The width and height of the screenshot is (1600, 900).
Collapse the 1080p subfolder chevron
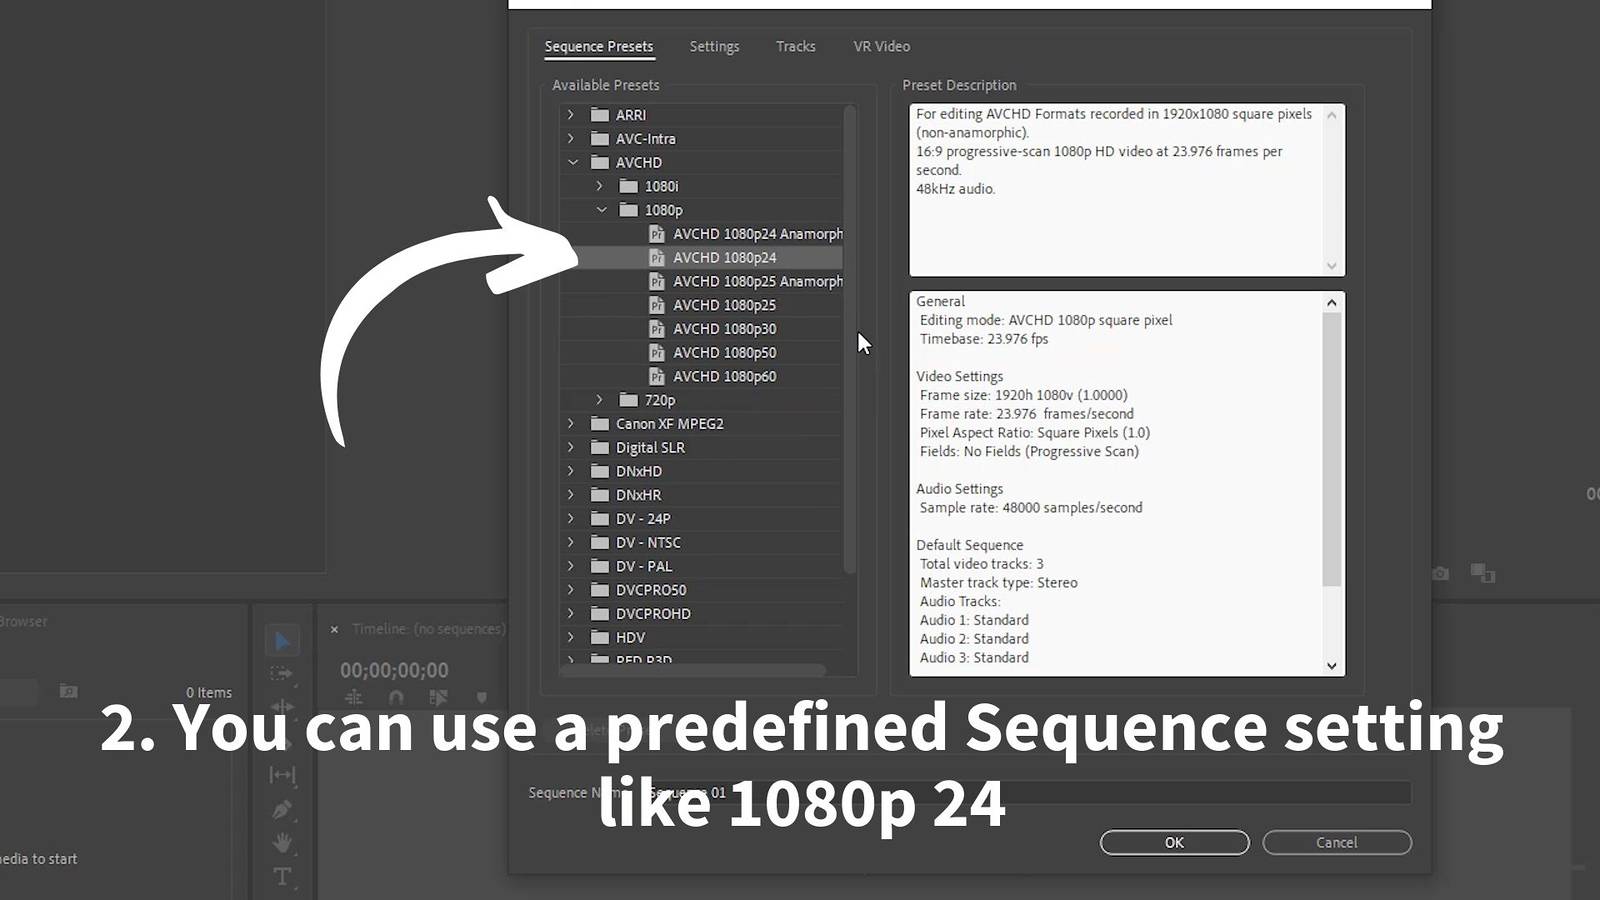(601, 210)
